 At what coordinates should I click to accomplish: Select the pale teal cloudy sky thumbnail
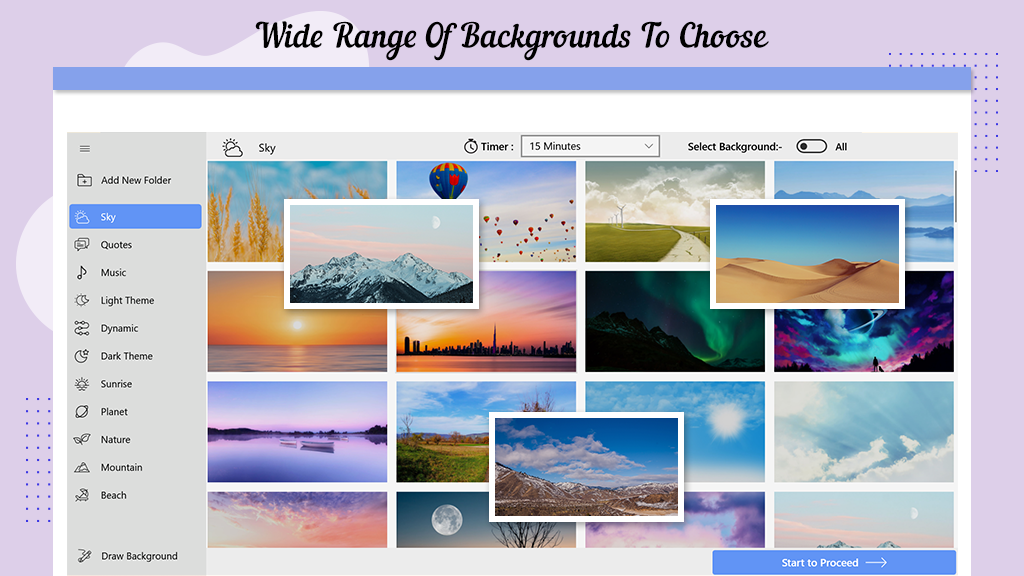point(864,432)
